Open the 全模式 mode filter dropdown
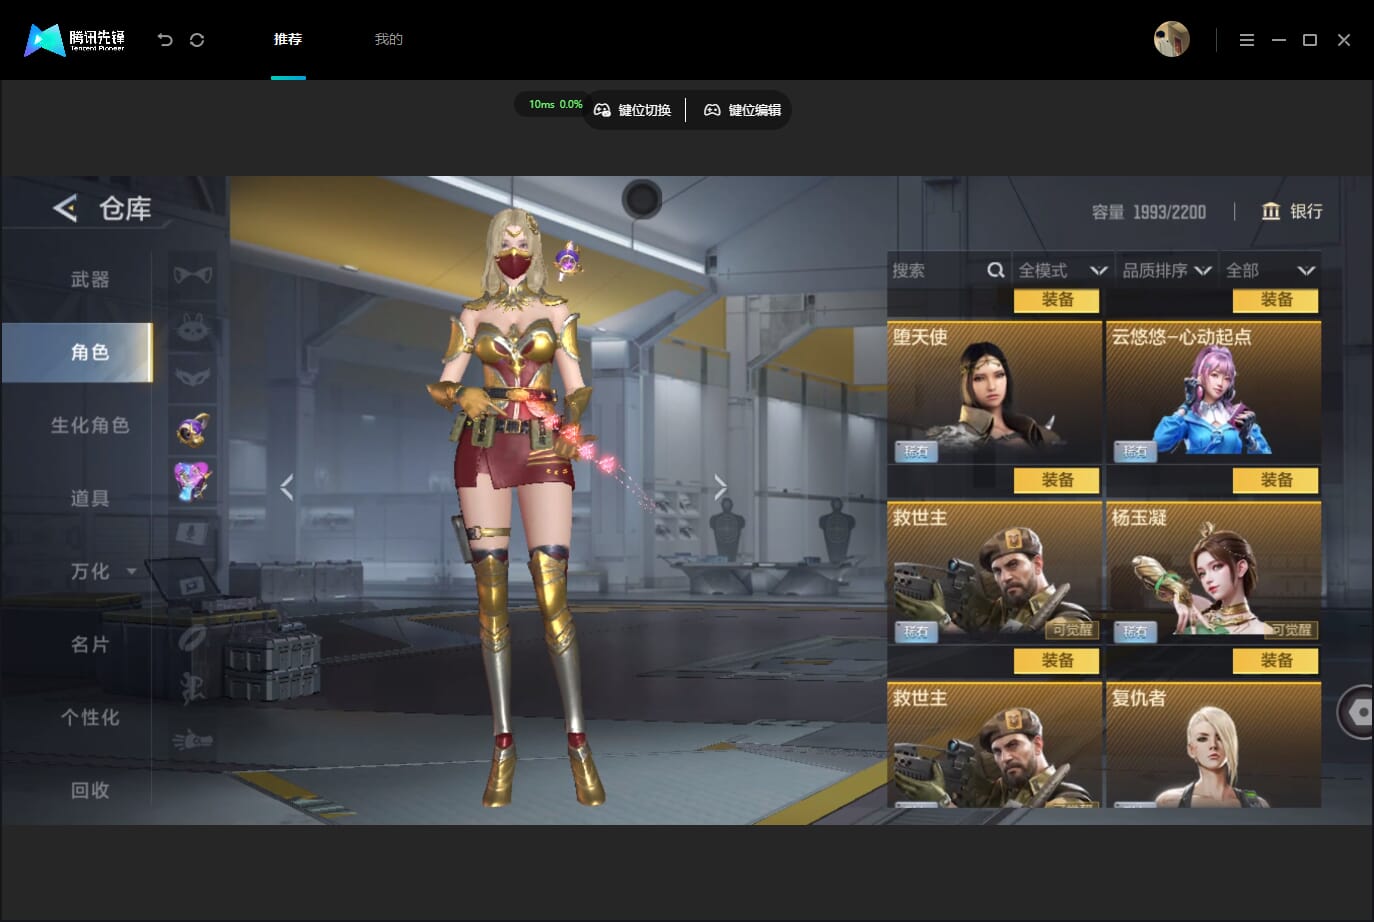The width and height of the screenshot is (1374, 922). tap(1062, 270)
